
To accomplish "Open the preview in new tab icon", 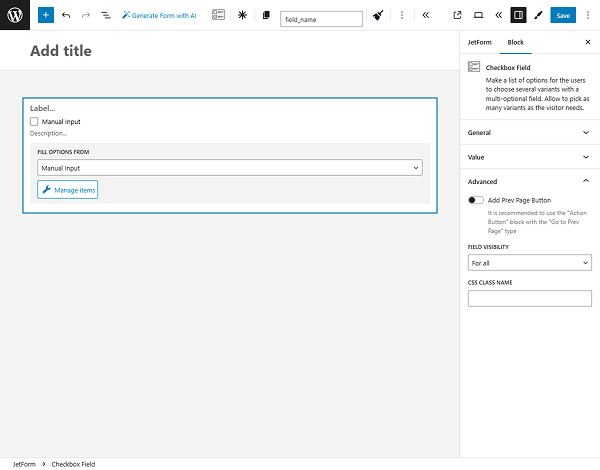I will point(457,15).
